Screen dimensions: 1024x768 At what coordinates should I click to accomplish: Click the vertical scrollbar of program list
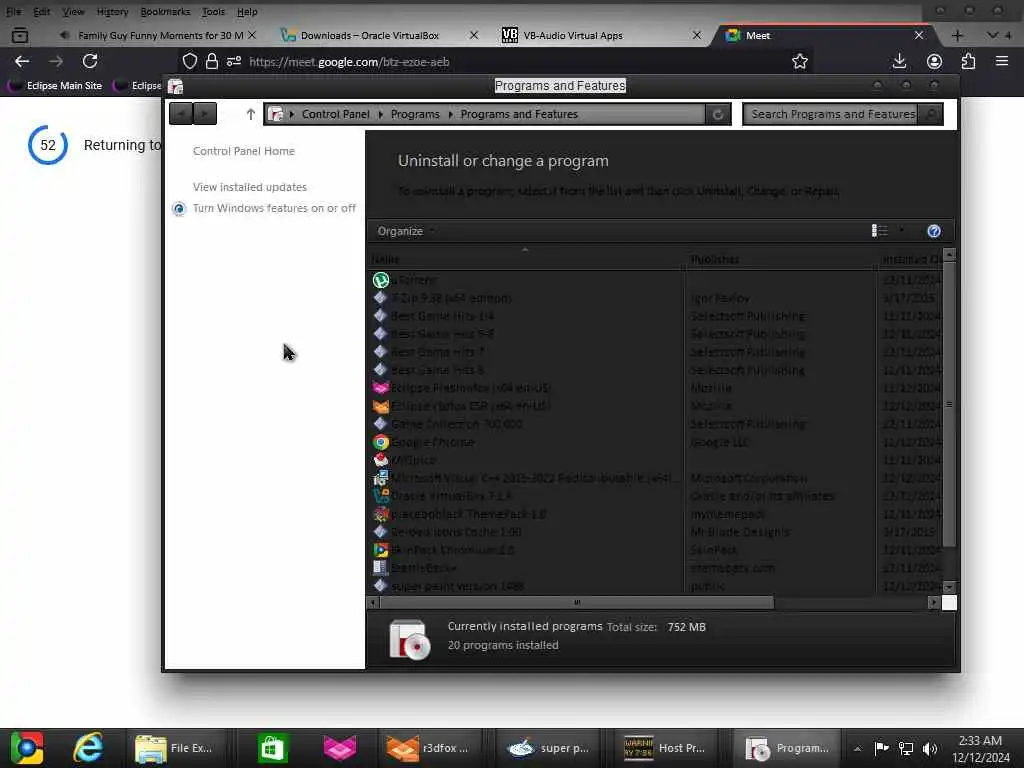coord(950,404)
